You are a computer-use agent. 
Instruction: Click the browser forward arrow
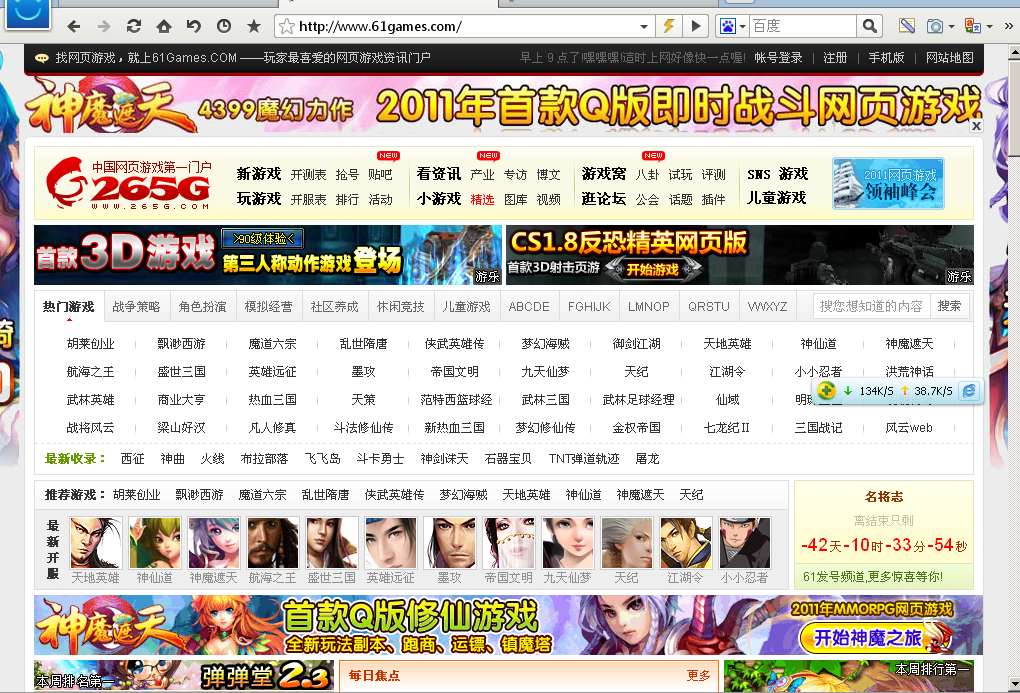(103, 26)
